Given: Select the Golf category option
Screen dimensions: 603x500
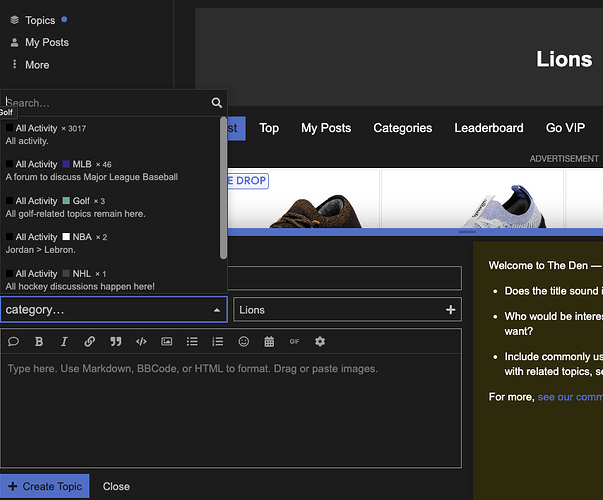Looking at the screenshot, I should click(x=112, y=207).
